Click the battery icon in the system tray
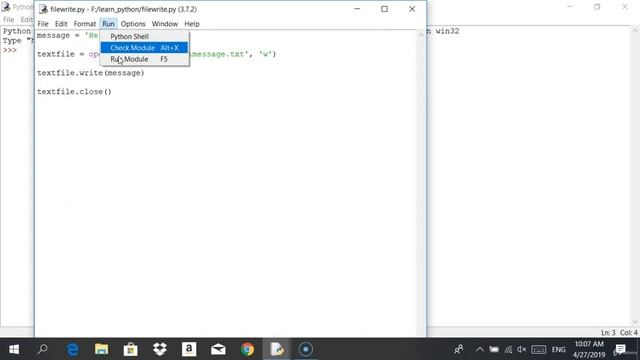640x360 pixels. (494, 349)
